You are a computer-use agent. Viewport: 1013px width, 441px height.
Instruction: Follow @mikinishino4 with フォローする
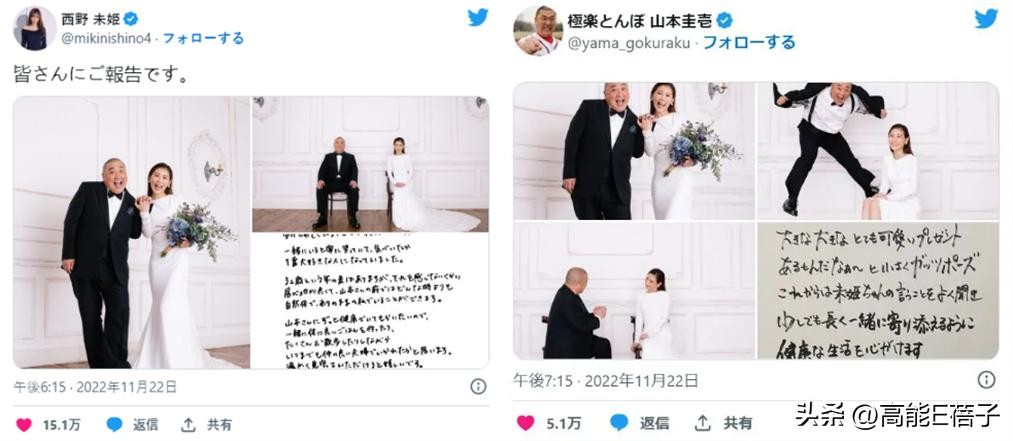(203, 38)
